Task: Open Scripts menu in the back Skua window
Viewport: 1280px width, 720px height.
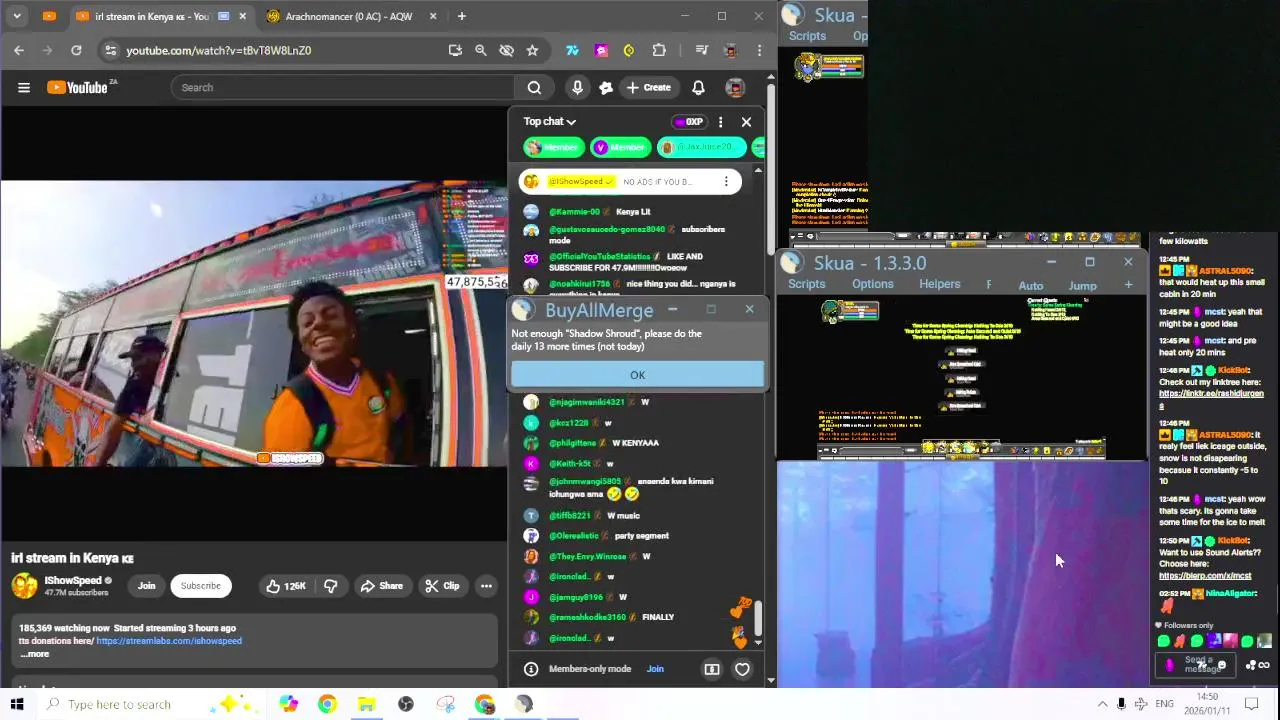Action: (x=807, y=36)
